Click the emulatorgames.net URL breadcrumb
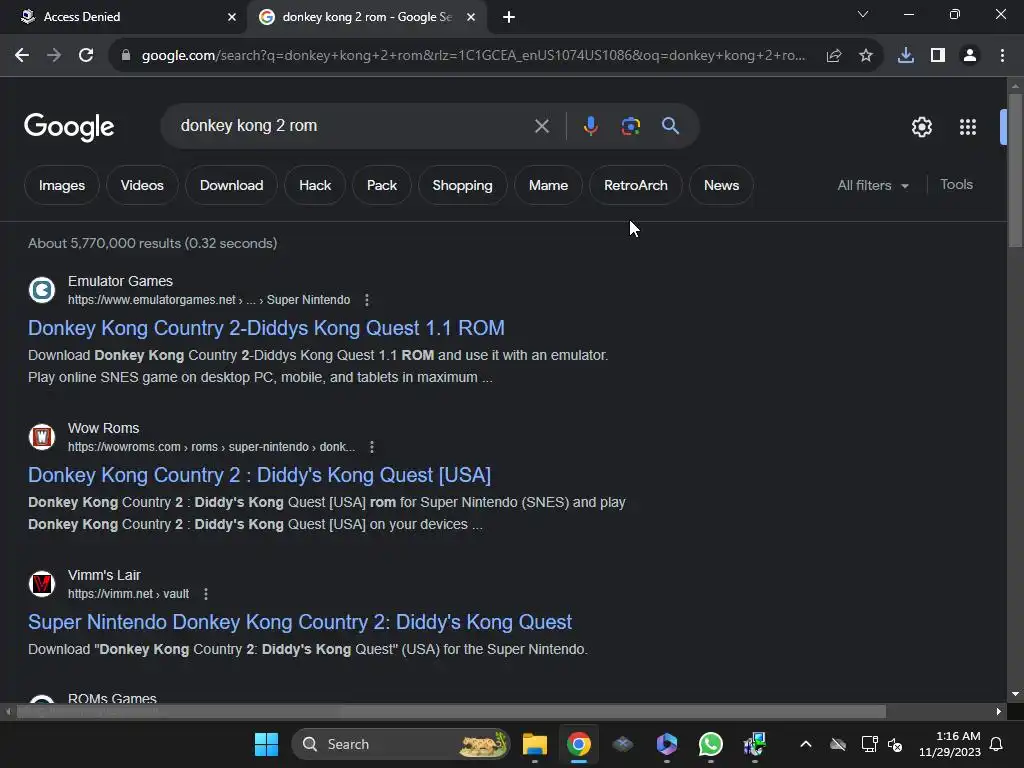 coord(209,300)
